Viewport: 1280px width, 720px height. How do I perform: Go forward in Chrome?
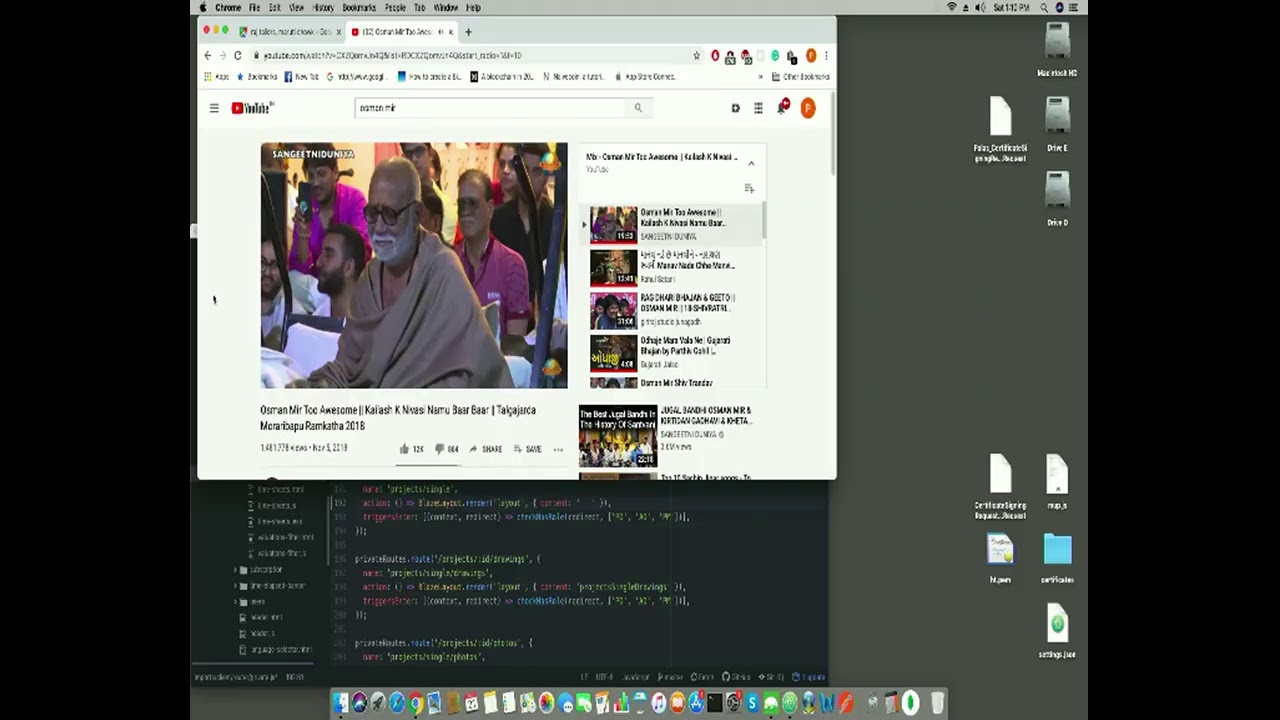222,55
